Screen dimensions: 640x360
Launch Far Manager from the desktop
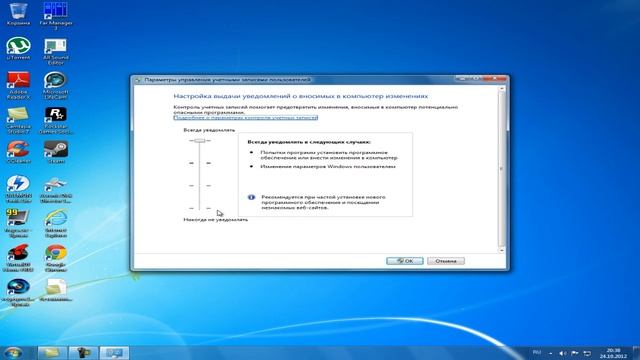point(56,15)
